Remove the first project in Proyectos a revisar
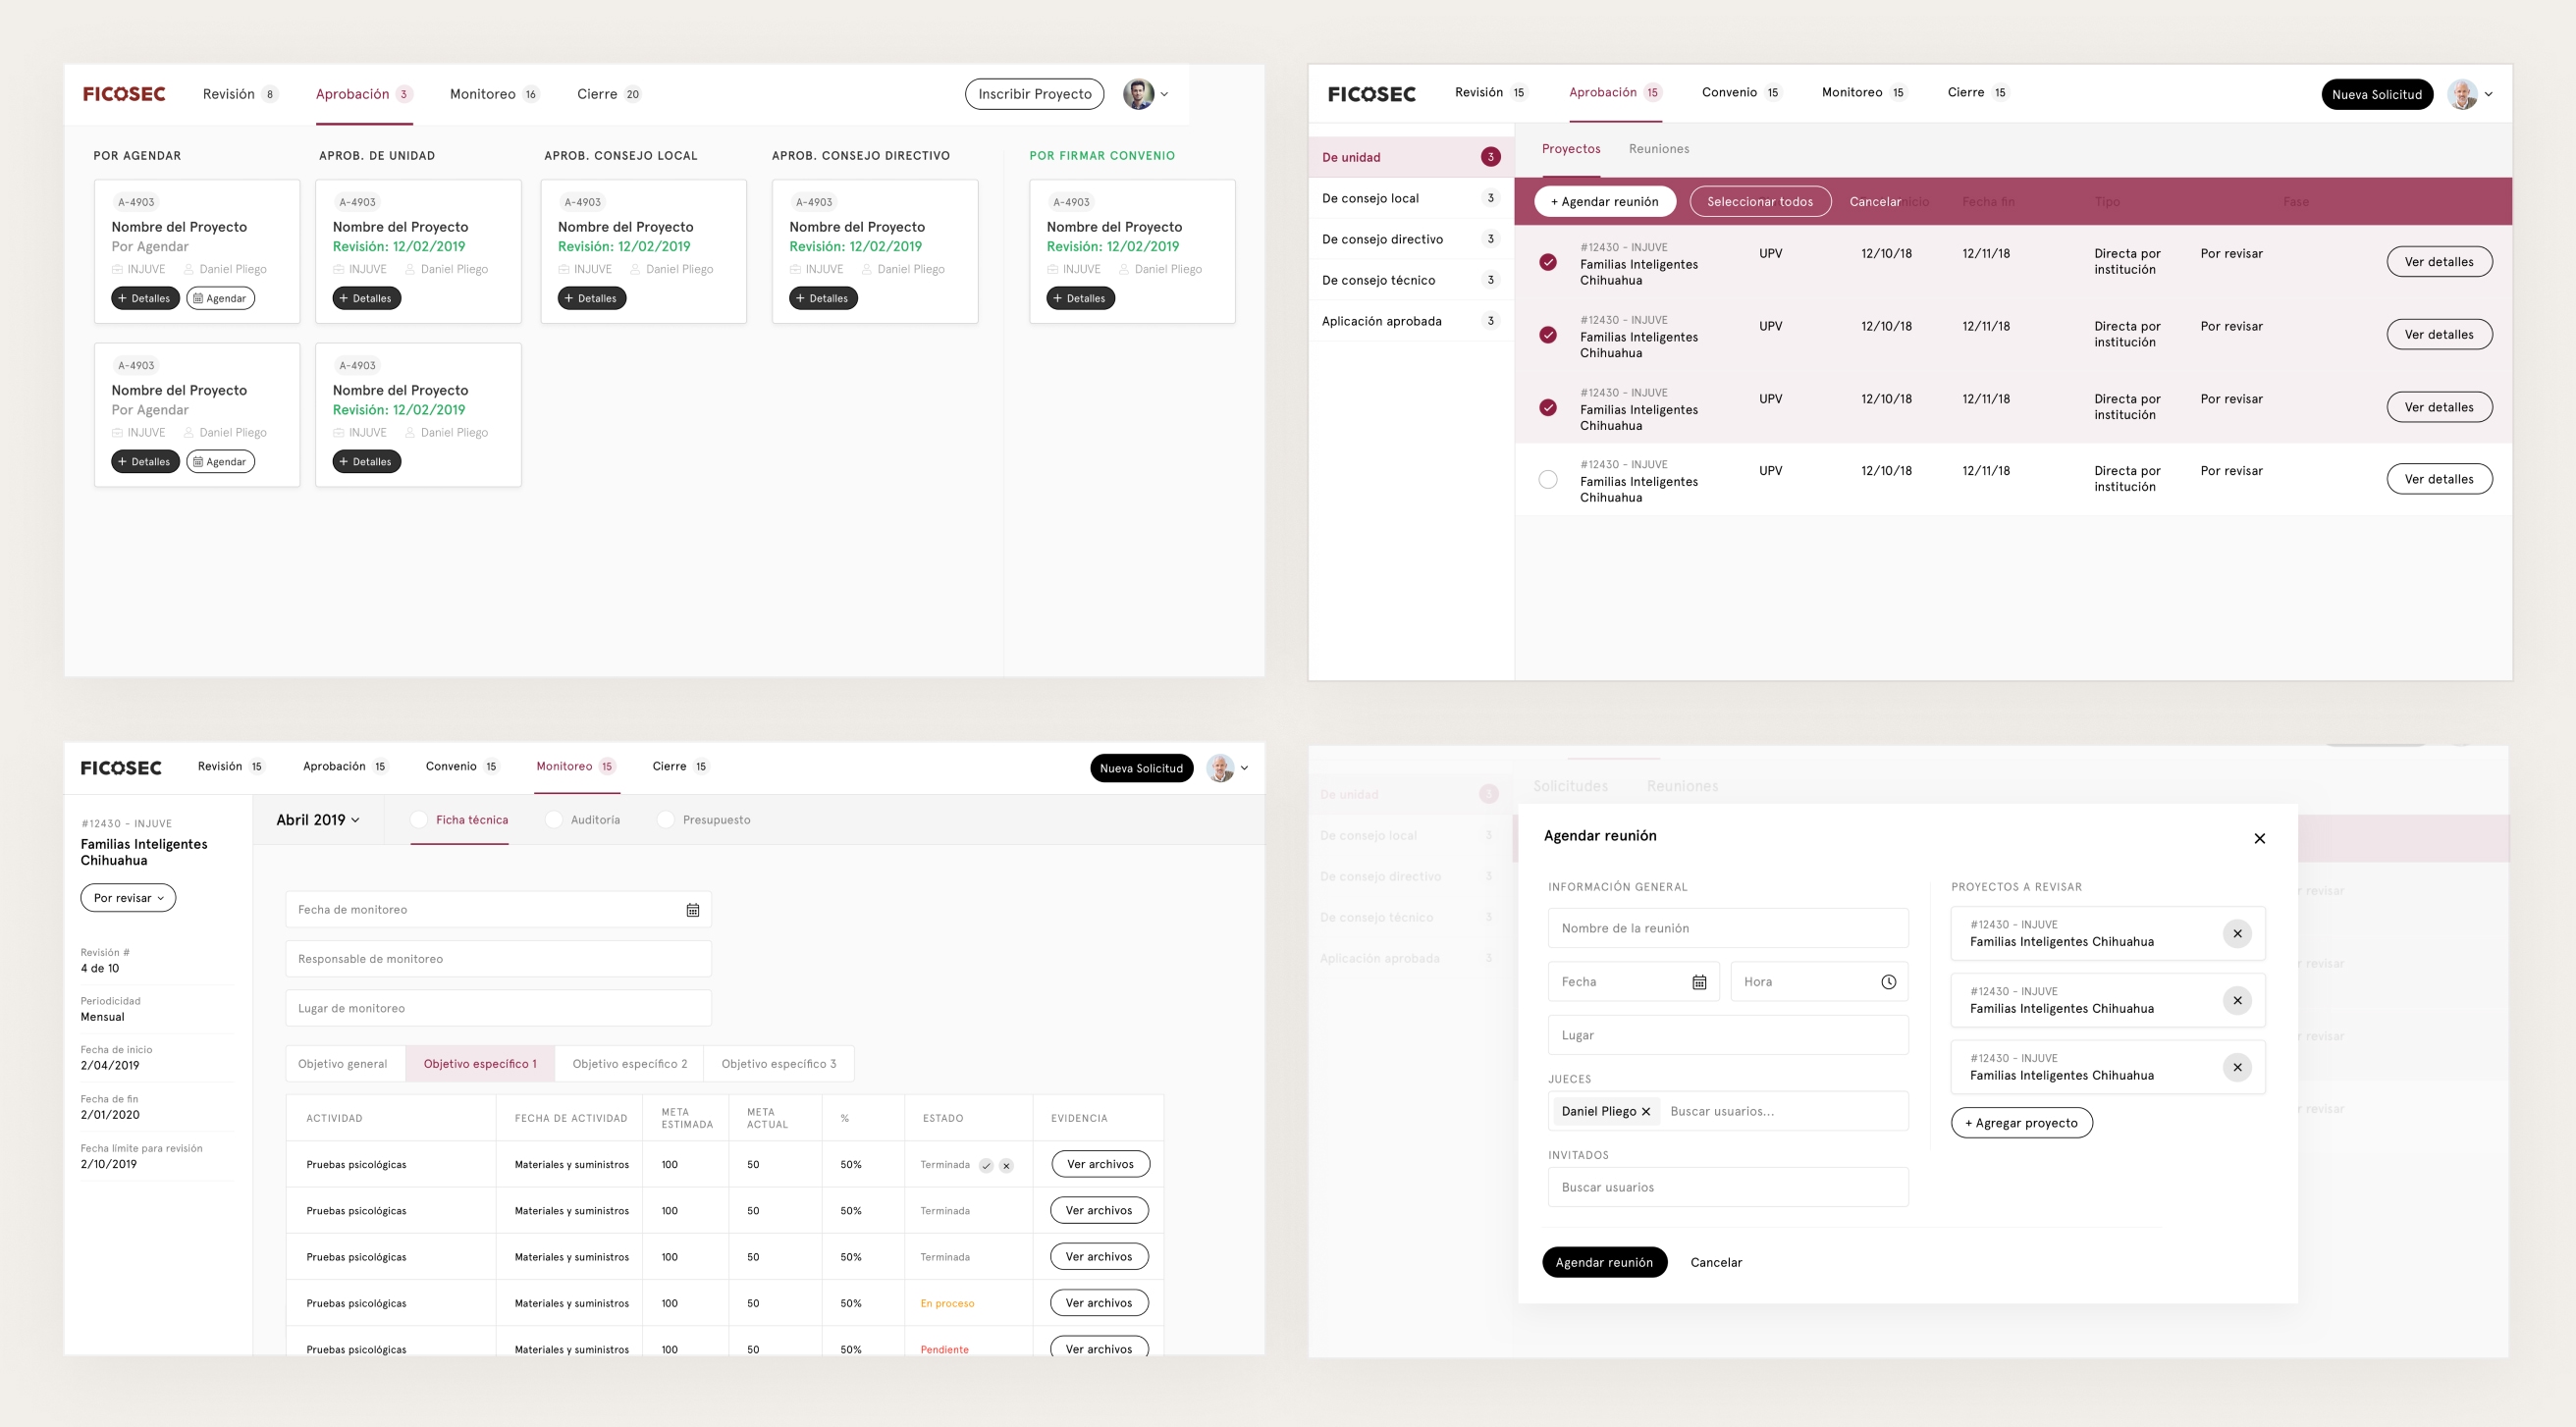Viewport: 2576px width, 1427px height. (x=2237, y=933)
